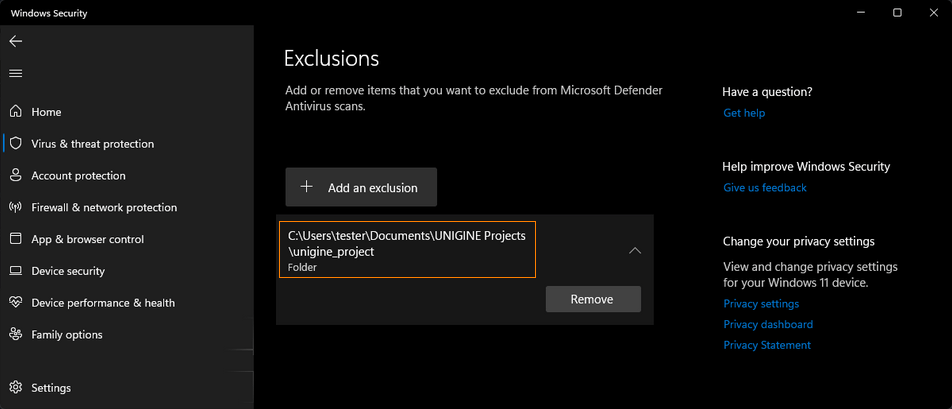Collapse the unigine_project exclusion chevron

(x=635, y=251)
